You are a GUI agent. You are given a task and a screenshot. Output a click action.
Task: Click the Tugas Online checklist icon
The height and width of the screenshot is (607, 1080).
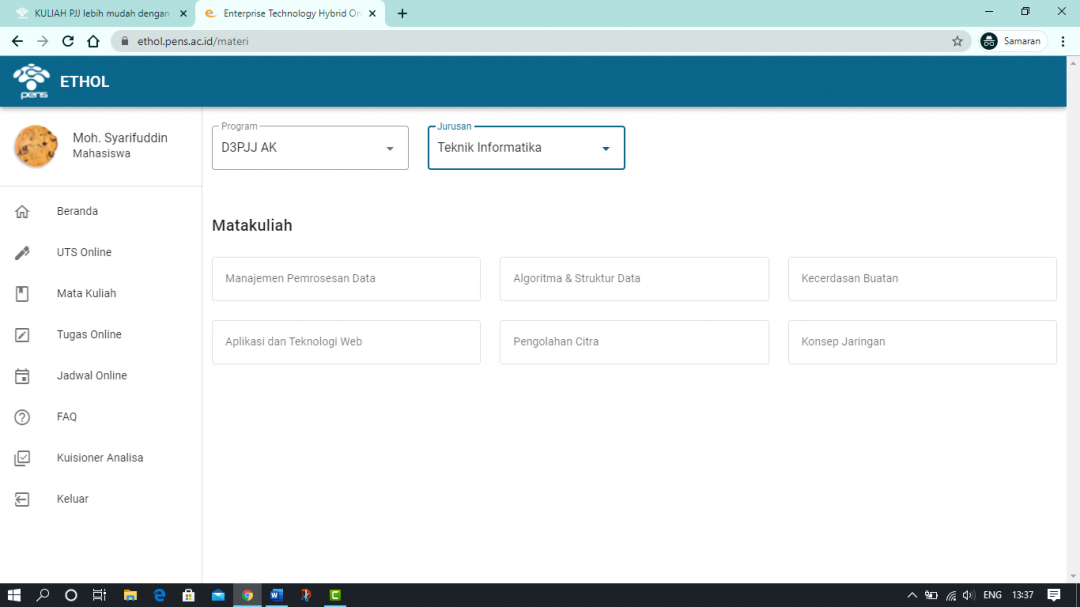(22, 334)
